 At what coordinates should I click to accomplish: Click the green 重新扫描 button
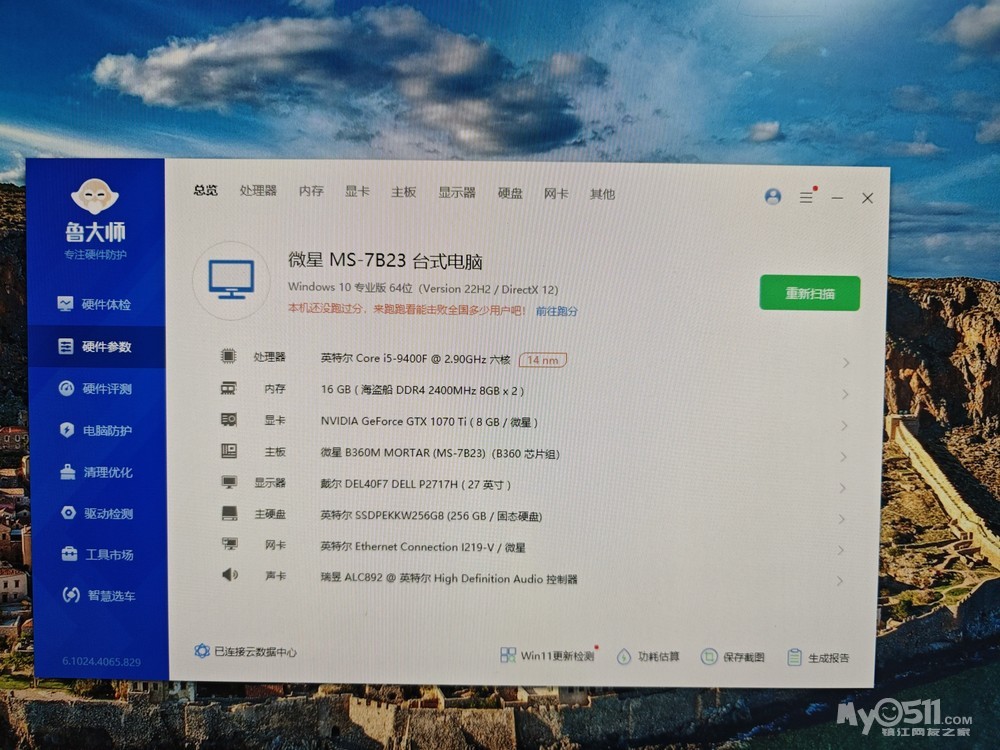(x=809, y=293)
